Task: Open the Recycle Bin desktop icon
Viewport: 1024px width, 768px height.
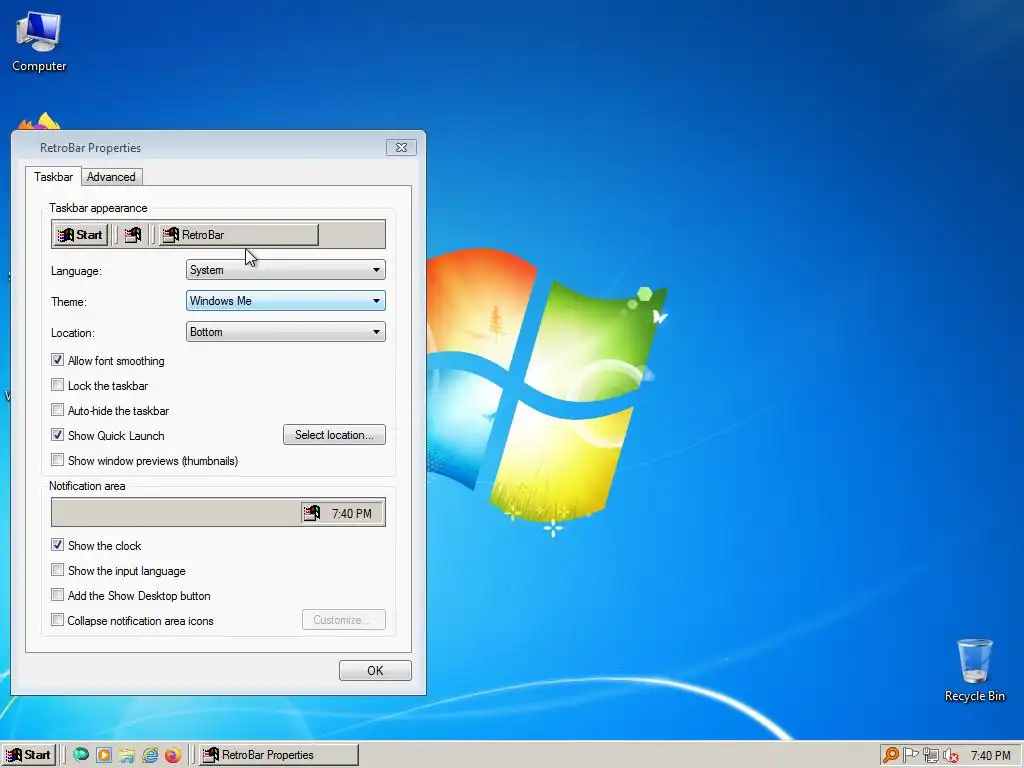Action: pos(974,670)
